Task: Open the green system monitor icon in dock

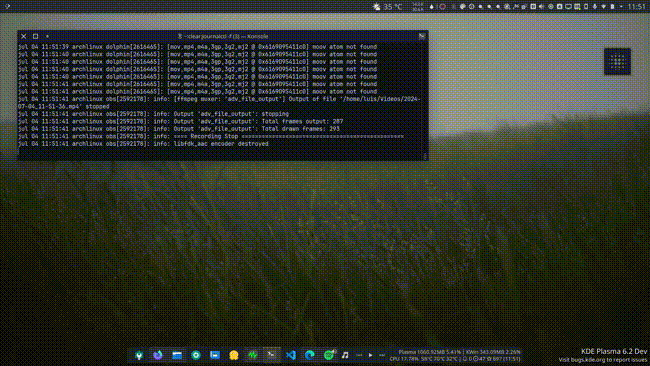Action: click(x=253, y=355)
